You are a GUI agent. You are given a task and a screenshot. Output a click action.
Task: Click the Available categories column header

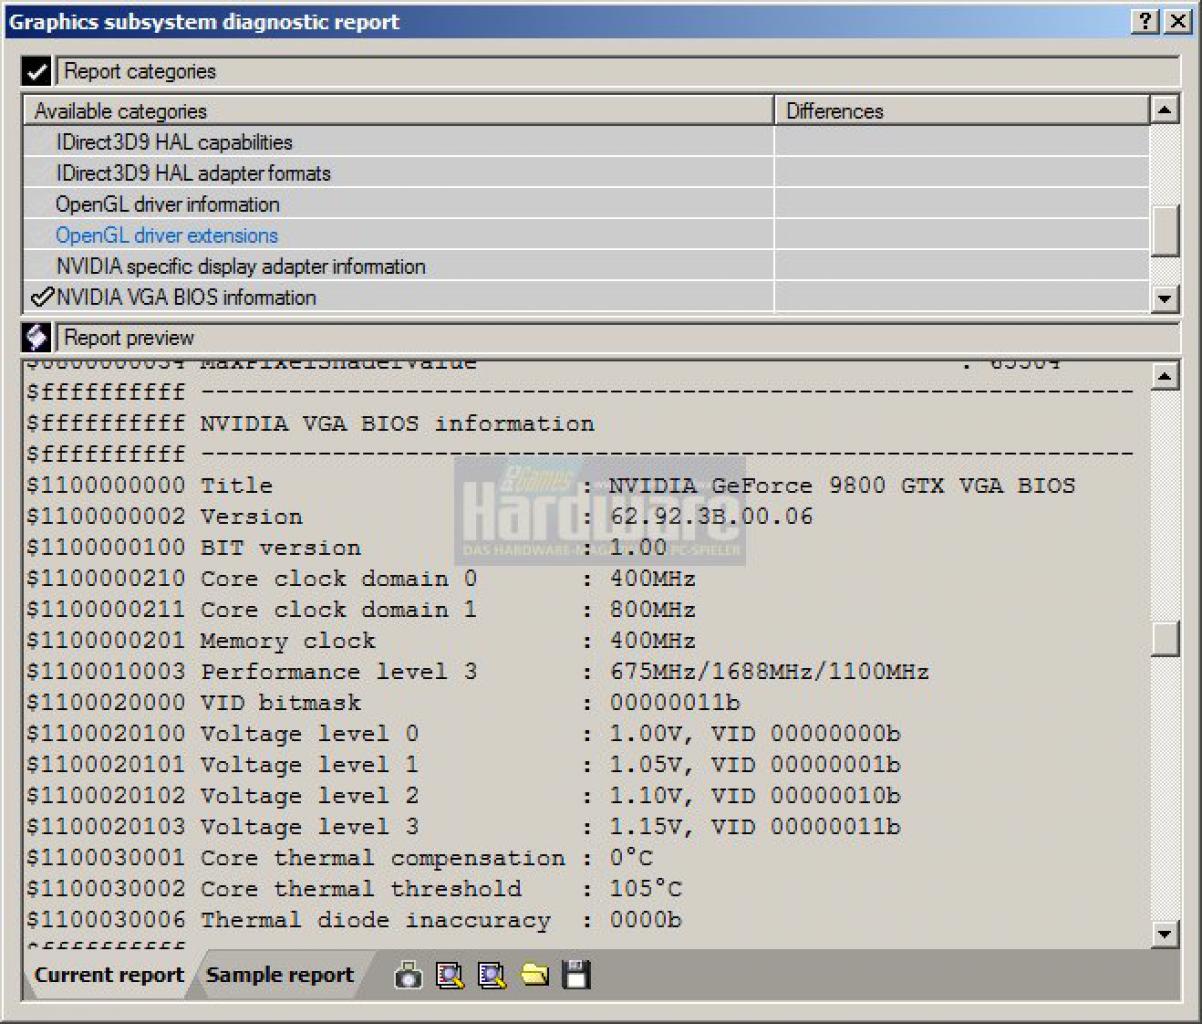click(399, 111)
